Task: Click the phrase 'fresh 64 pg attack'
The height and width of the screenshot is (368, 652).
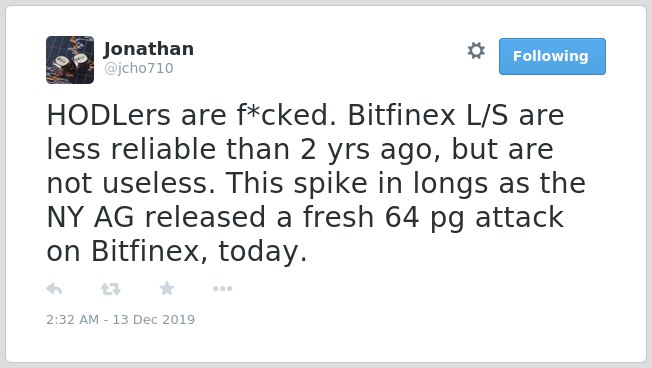Action: (x=433, y=217)
